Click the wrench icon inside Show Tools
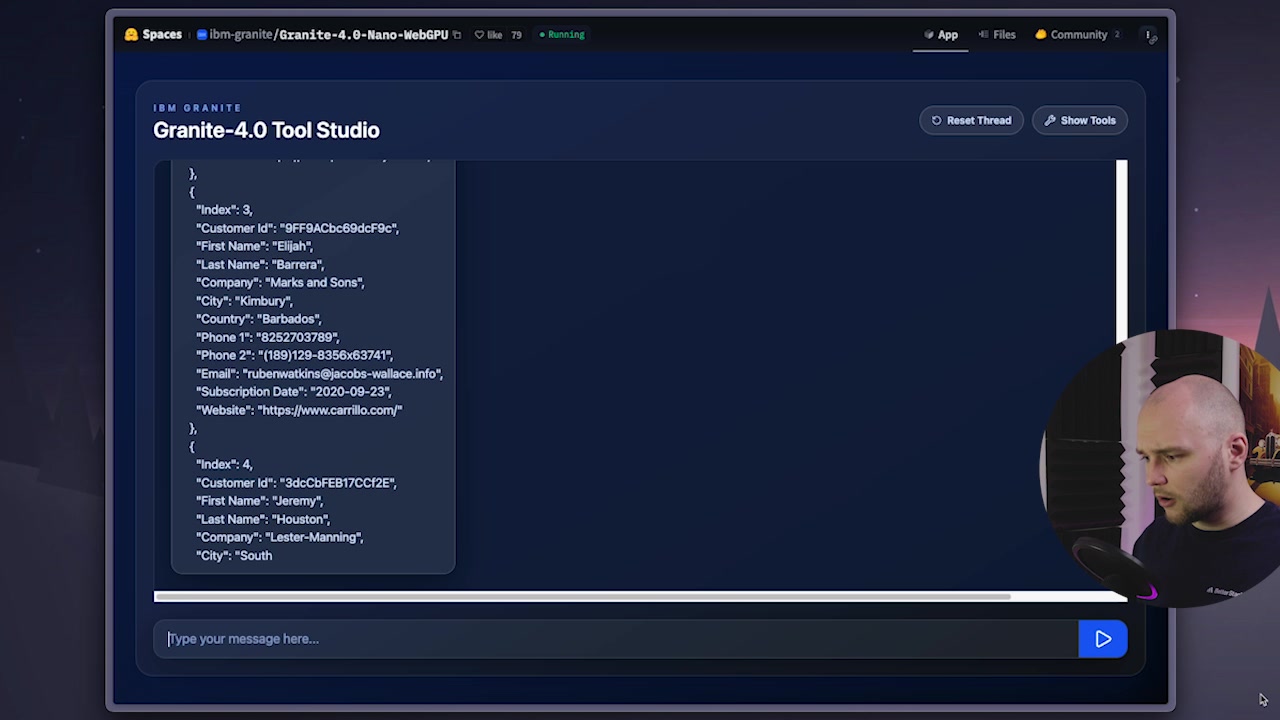 (1051, 120)
